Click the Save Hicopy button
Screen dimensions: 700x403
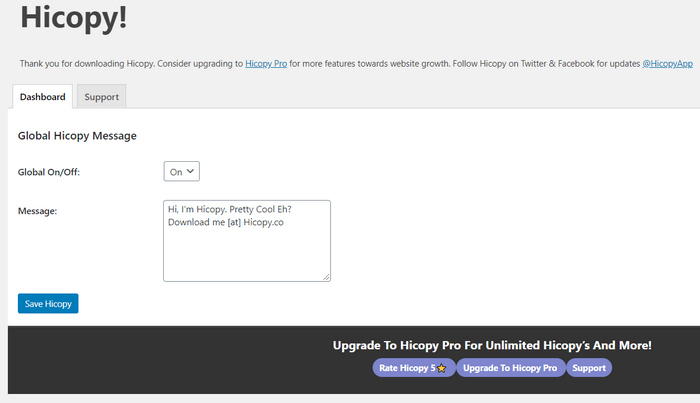tap(48, 303)
